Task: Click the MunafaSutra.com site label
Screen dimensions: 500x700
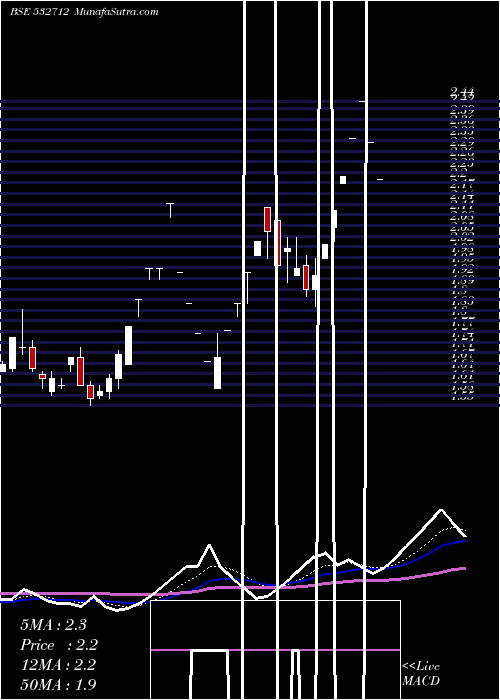Action: (x=117, y=12)
